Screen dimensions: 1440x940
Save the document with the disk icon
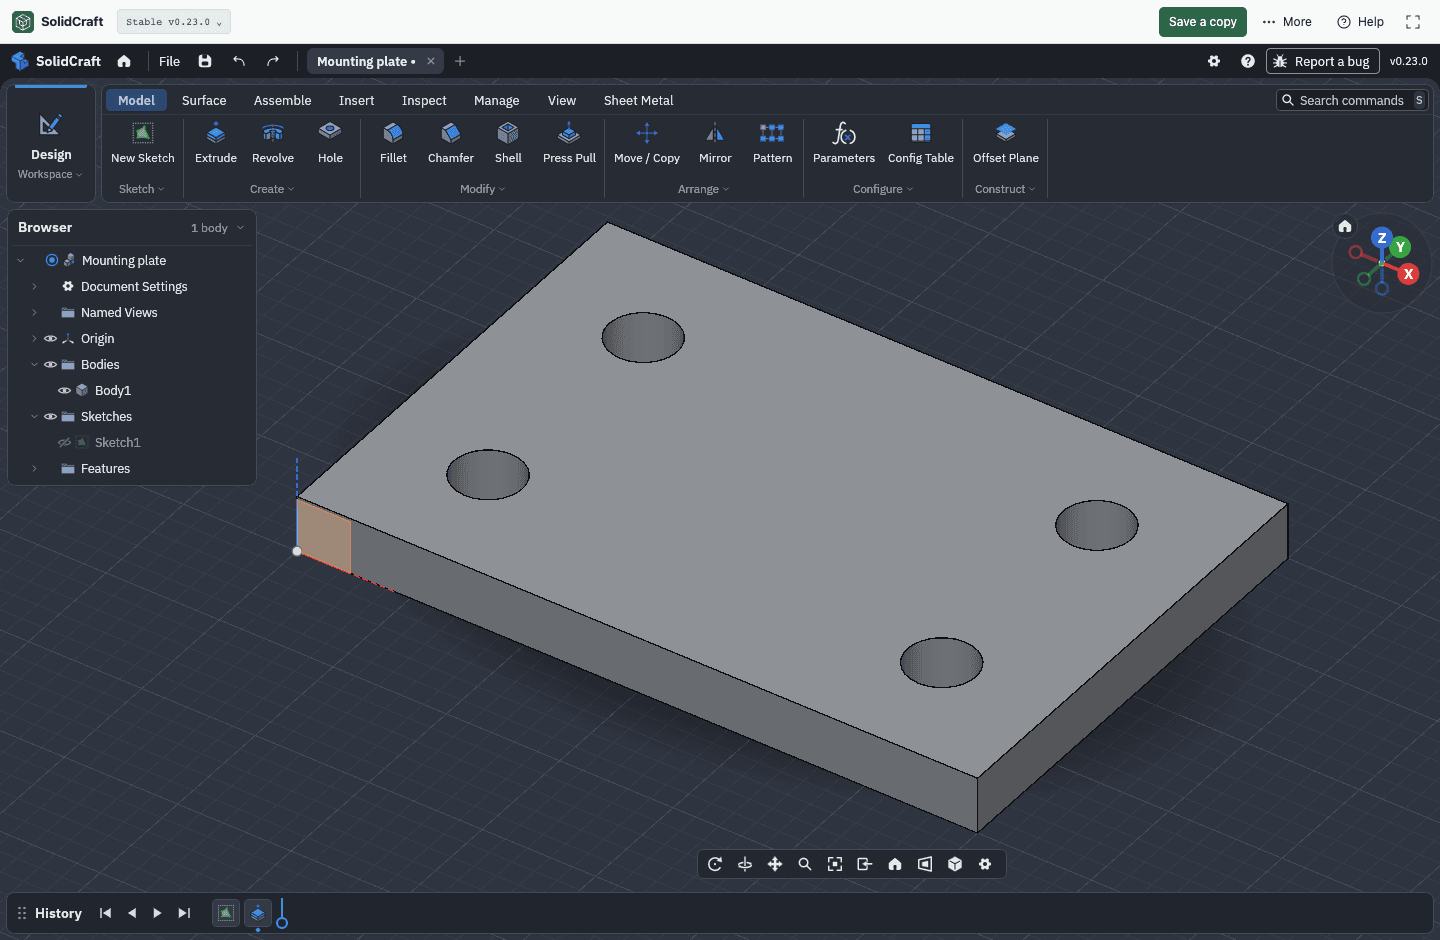(x=205, y=61)
